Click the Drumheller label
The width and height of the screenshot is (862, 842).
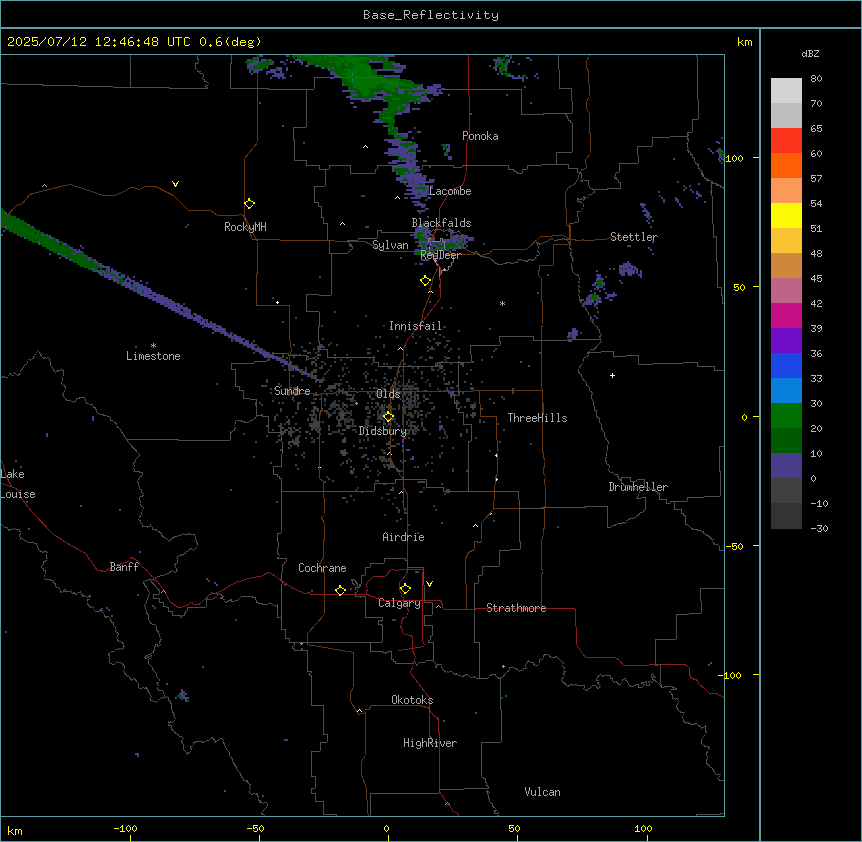[x=638, y=487]
